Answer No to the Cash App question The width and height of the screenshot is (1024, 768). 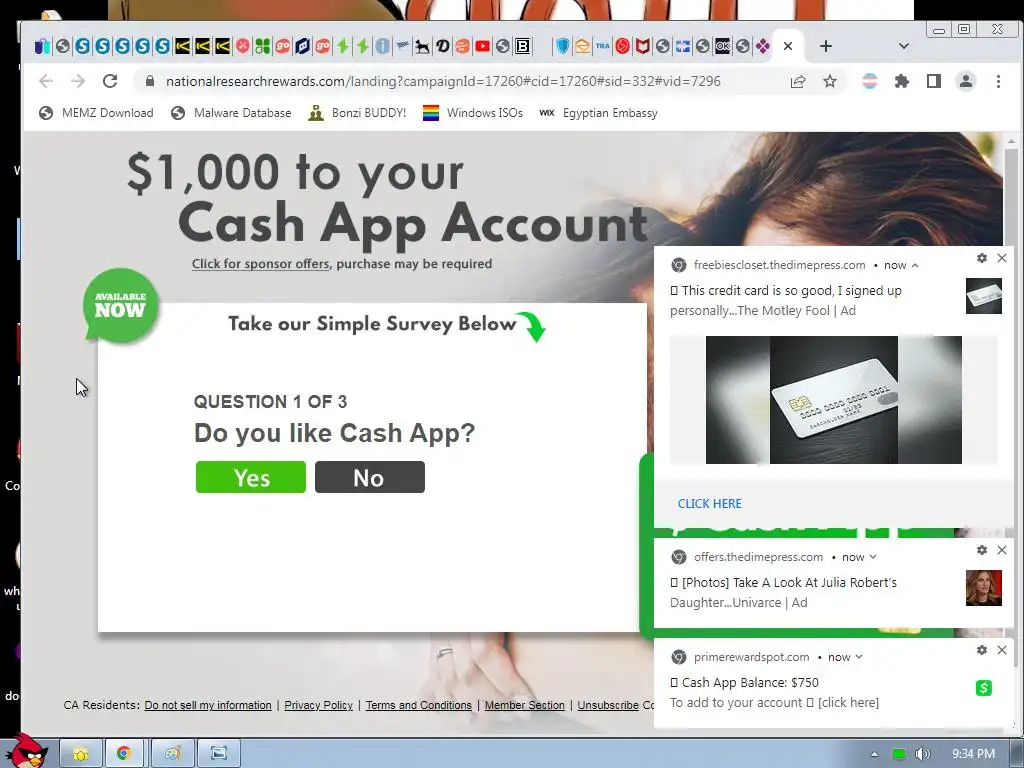tap(370, 477)
